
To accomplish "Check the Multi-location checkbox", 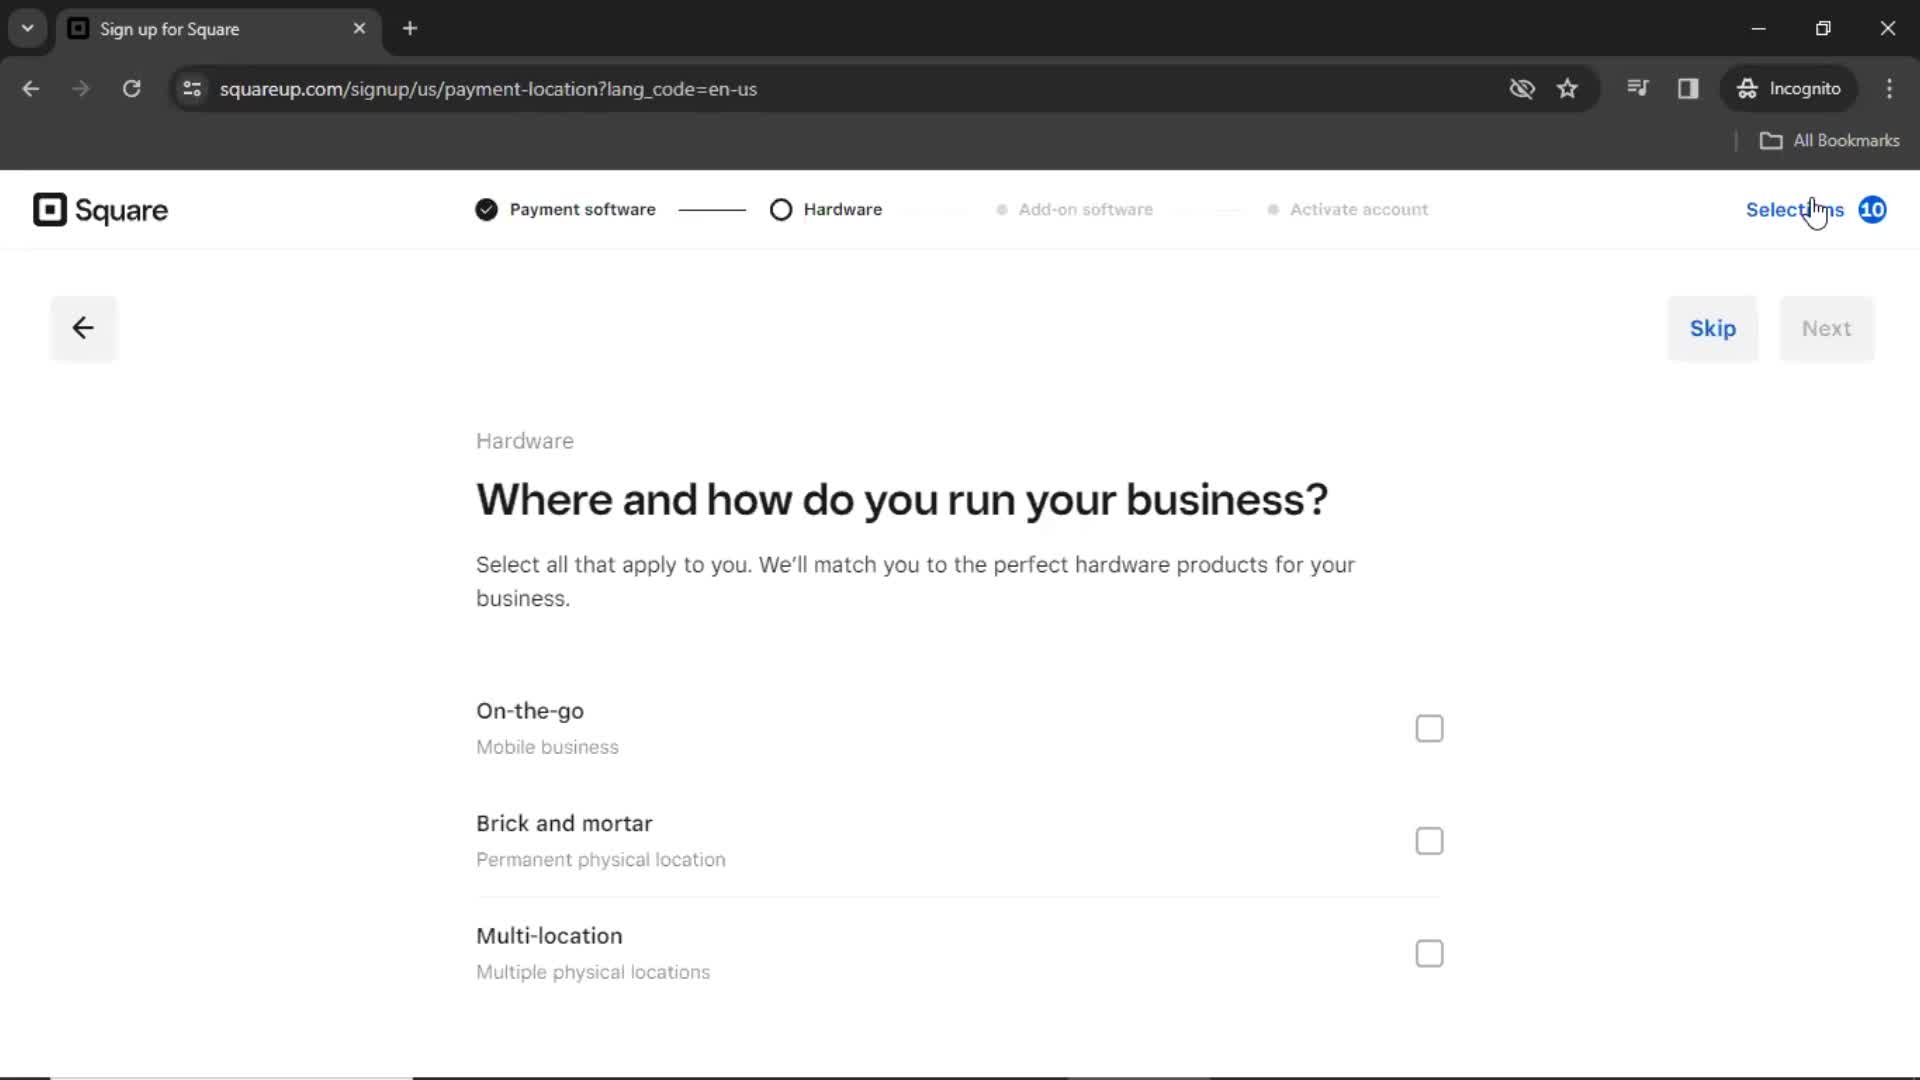I will point(1429,954).
